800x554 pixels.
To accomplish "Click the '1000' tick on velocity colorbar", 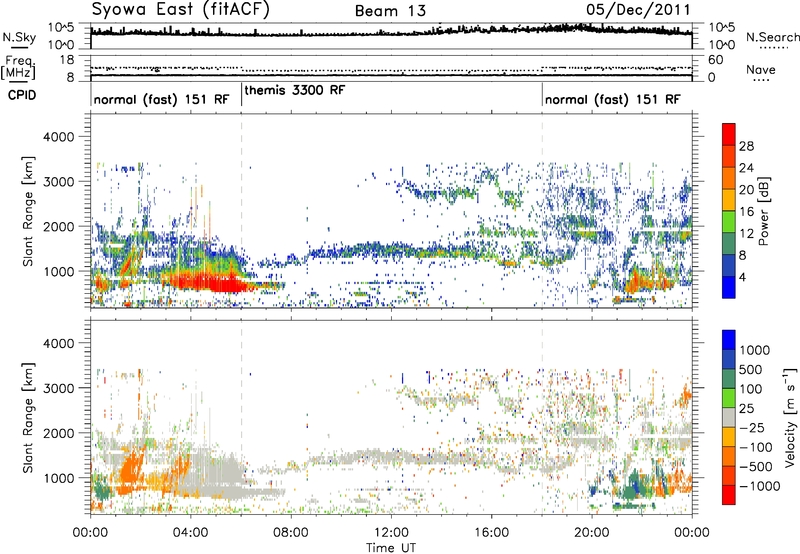I will click(755, 350).
